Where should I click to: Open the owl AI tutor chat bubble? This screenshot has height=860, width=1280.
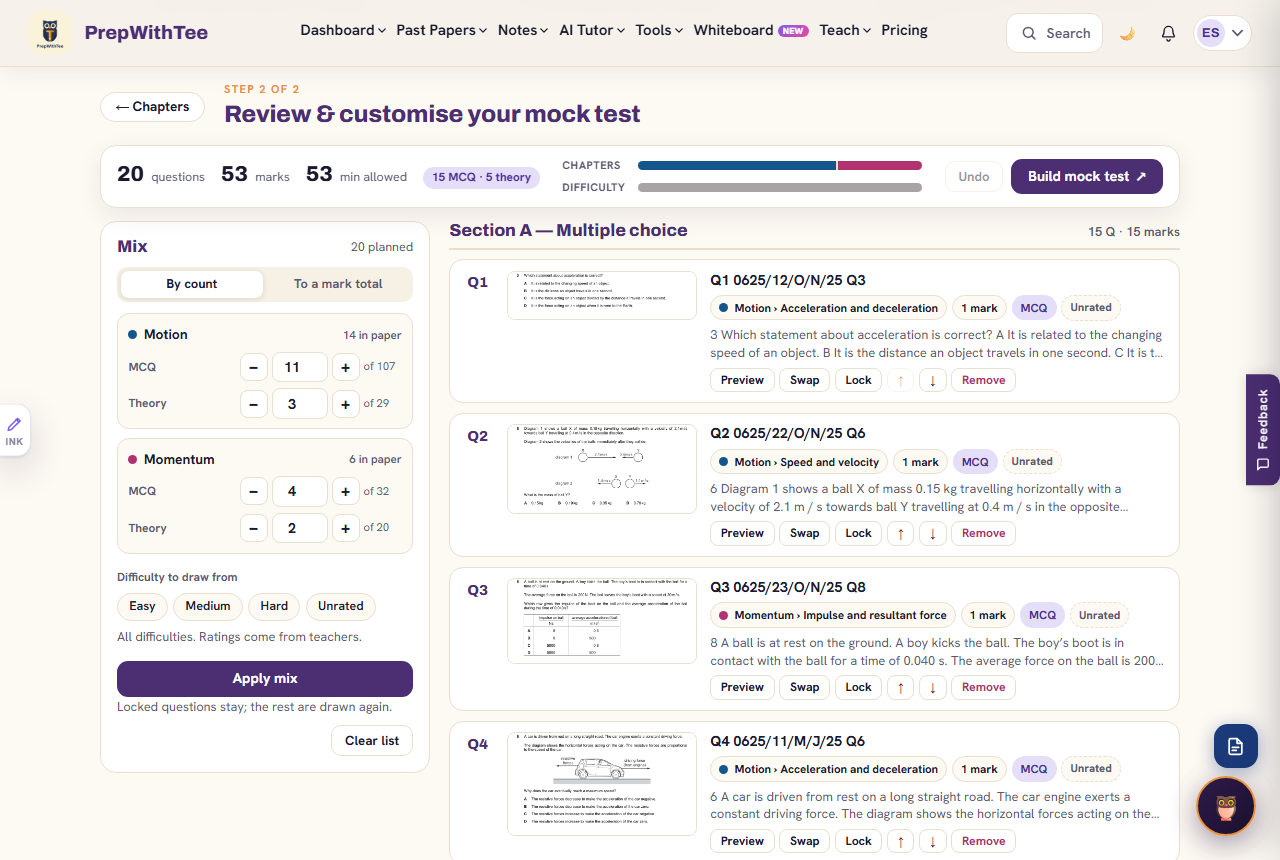tap(1226, 806)
